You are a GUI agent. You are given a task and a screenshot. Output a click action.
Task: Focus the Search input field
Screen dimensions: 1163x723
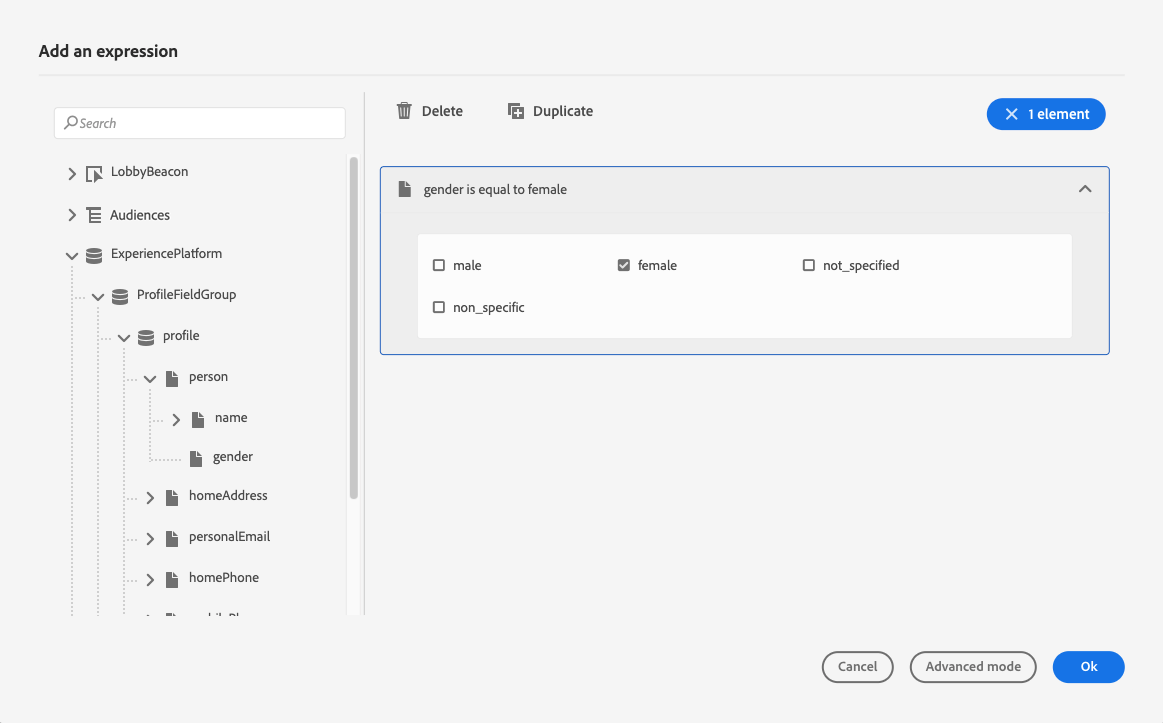pos(200,123)
